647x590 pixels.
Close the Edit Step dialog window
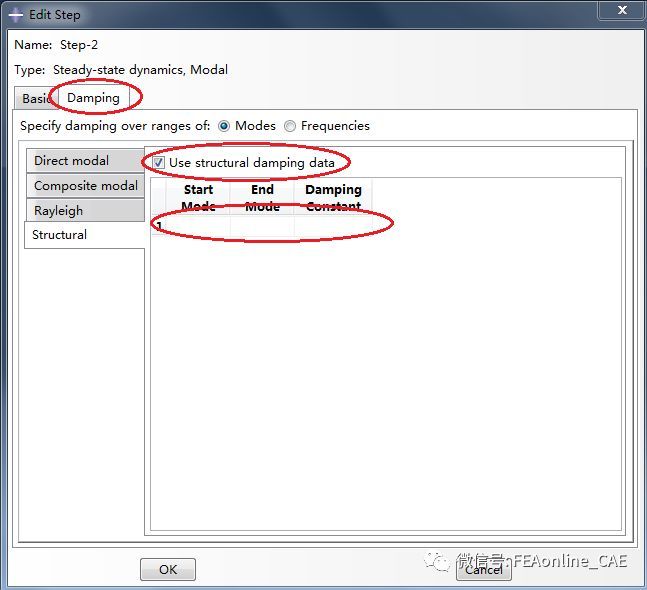click(x=620, y=13)
